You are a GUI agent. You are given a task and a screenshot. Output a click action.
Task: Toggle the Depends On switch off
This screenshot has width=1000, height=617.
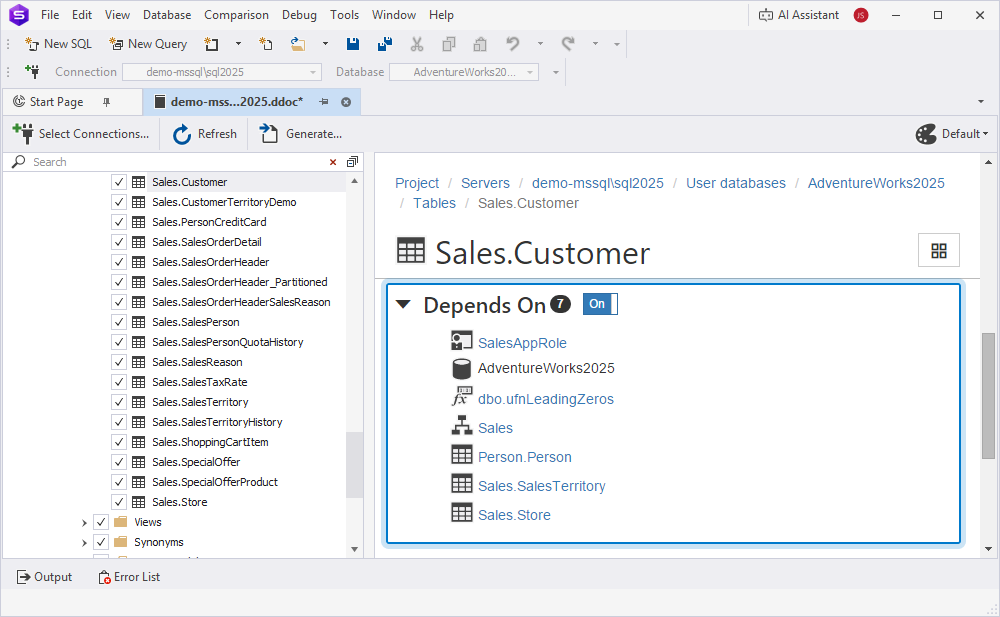600,304
